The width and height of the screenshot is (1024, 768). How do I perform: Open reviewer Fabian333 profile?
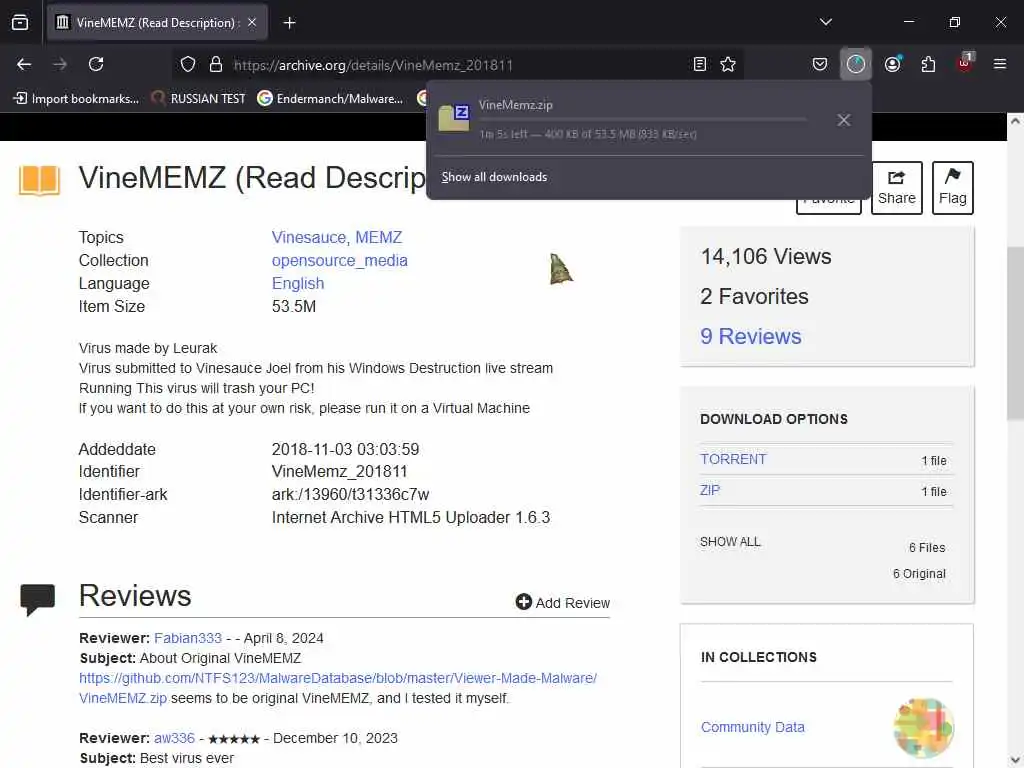click(x=188, y=638)
